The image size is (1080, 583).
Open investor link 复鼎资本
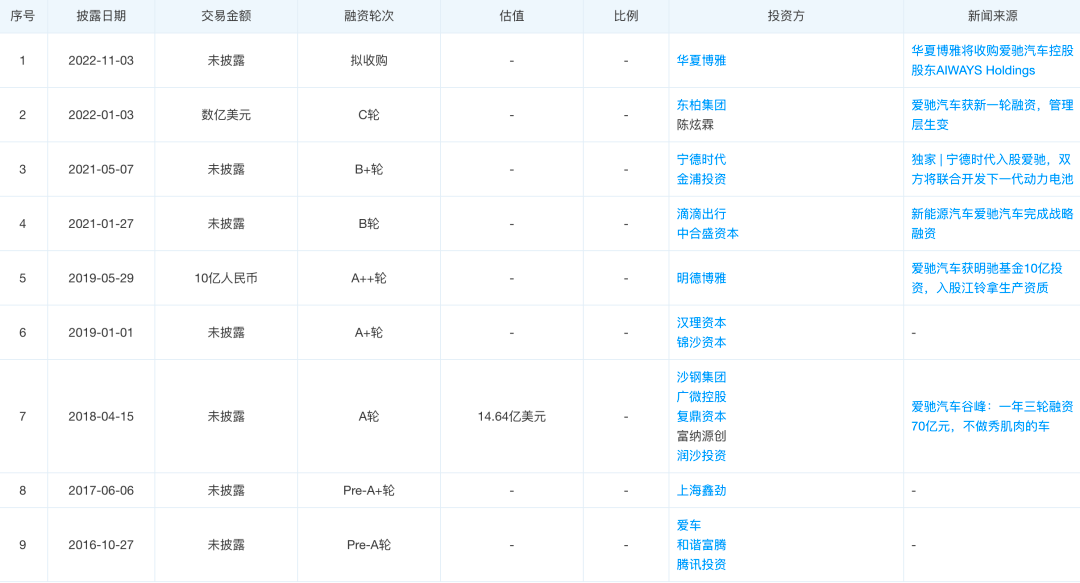(701, 417)
